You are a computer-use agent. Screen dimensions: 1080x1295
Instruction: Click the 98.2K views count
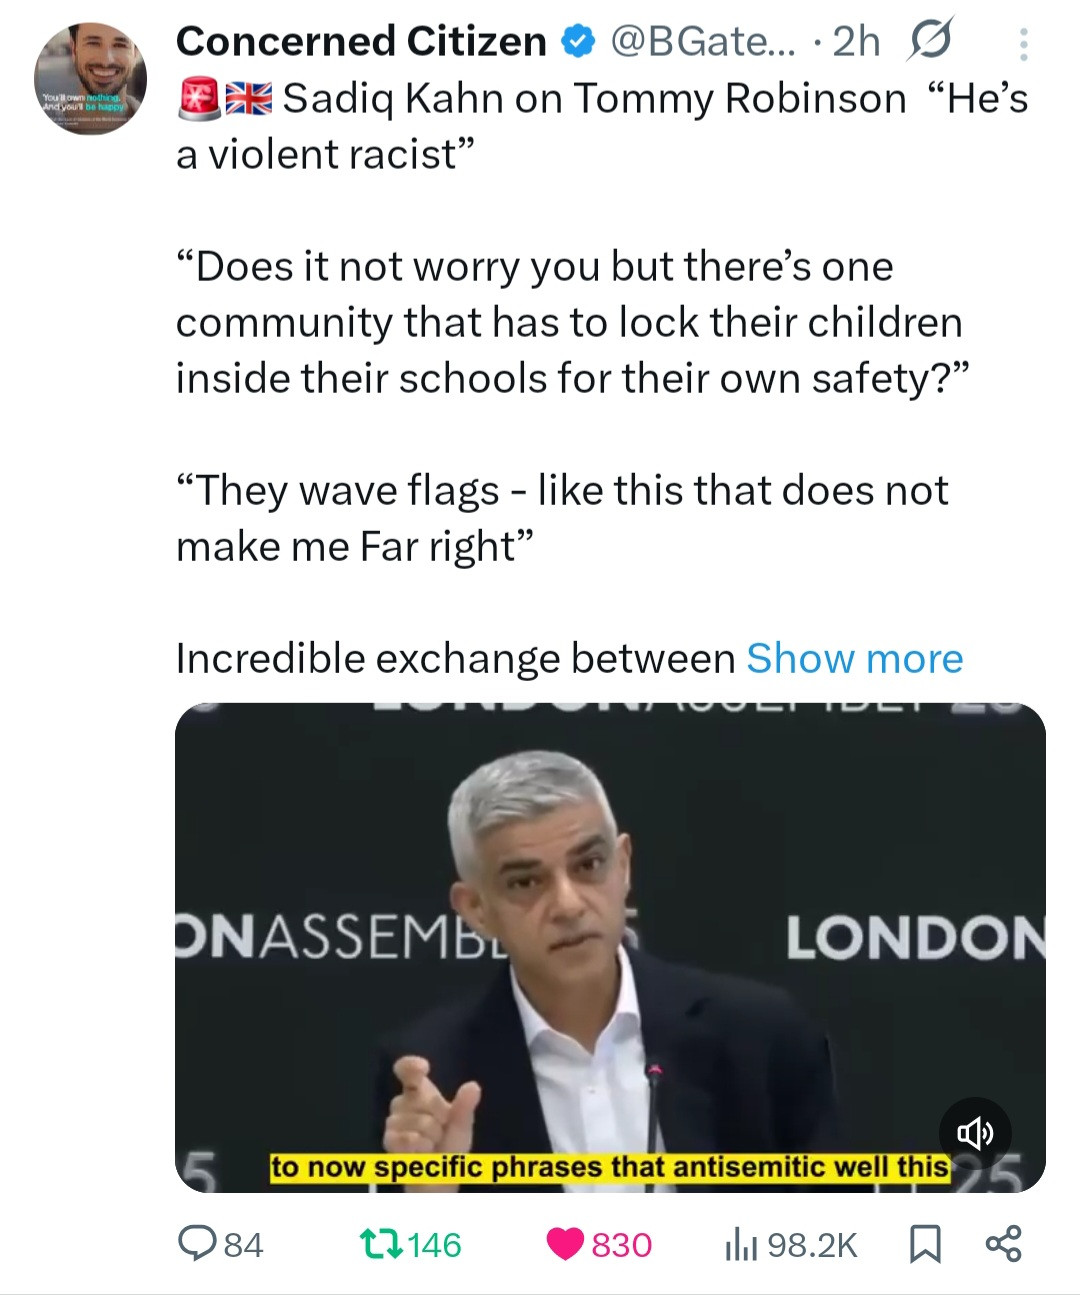[x=812, y=1245]
